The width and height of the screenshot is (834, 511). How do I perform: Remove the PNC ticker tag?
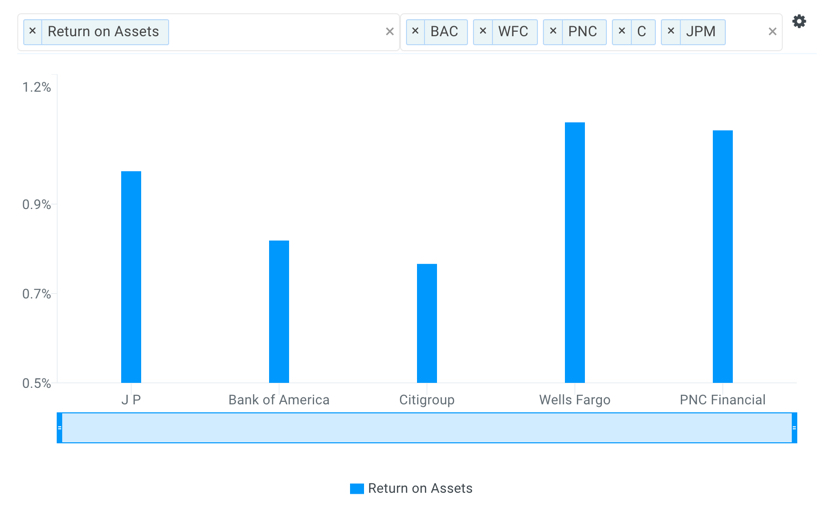[x=553, y=31]
